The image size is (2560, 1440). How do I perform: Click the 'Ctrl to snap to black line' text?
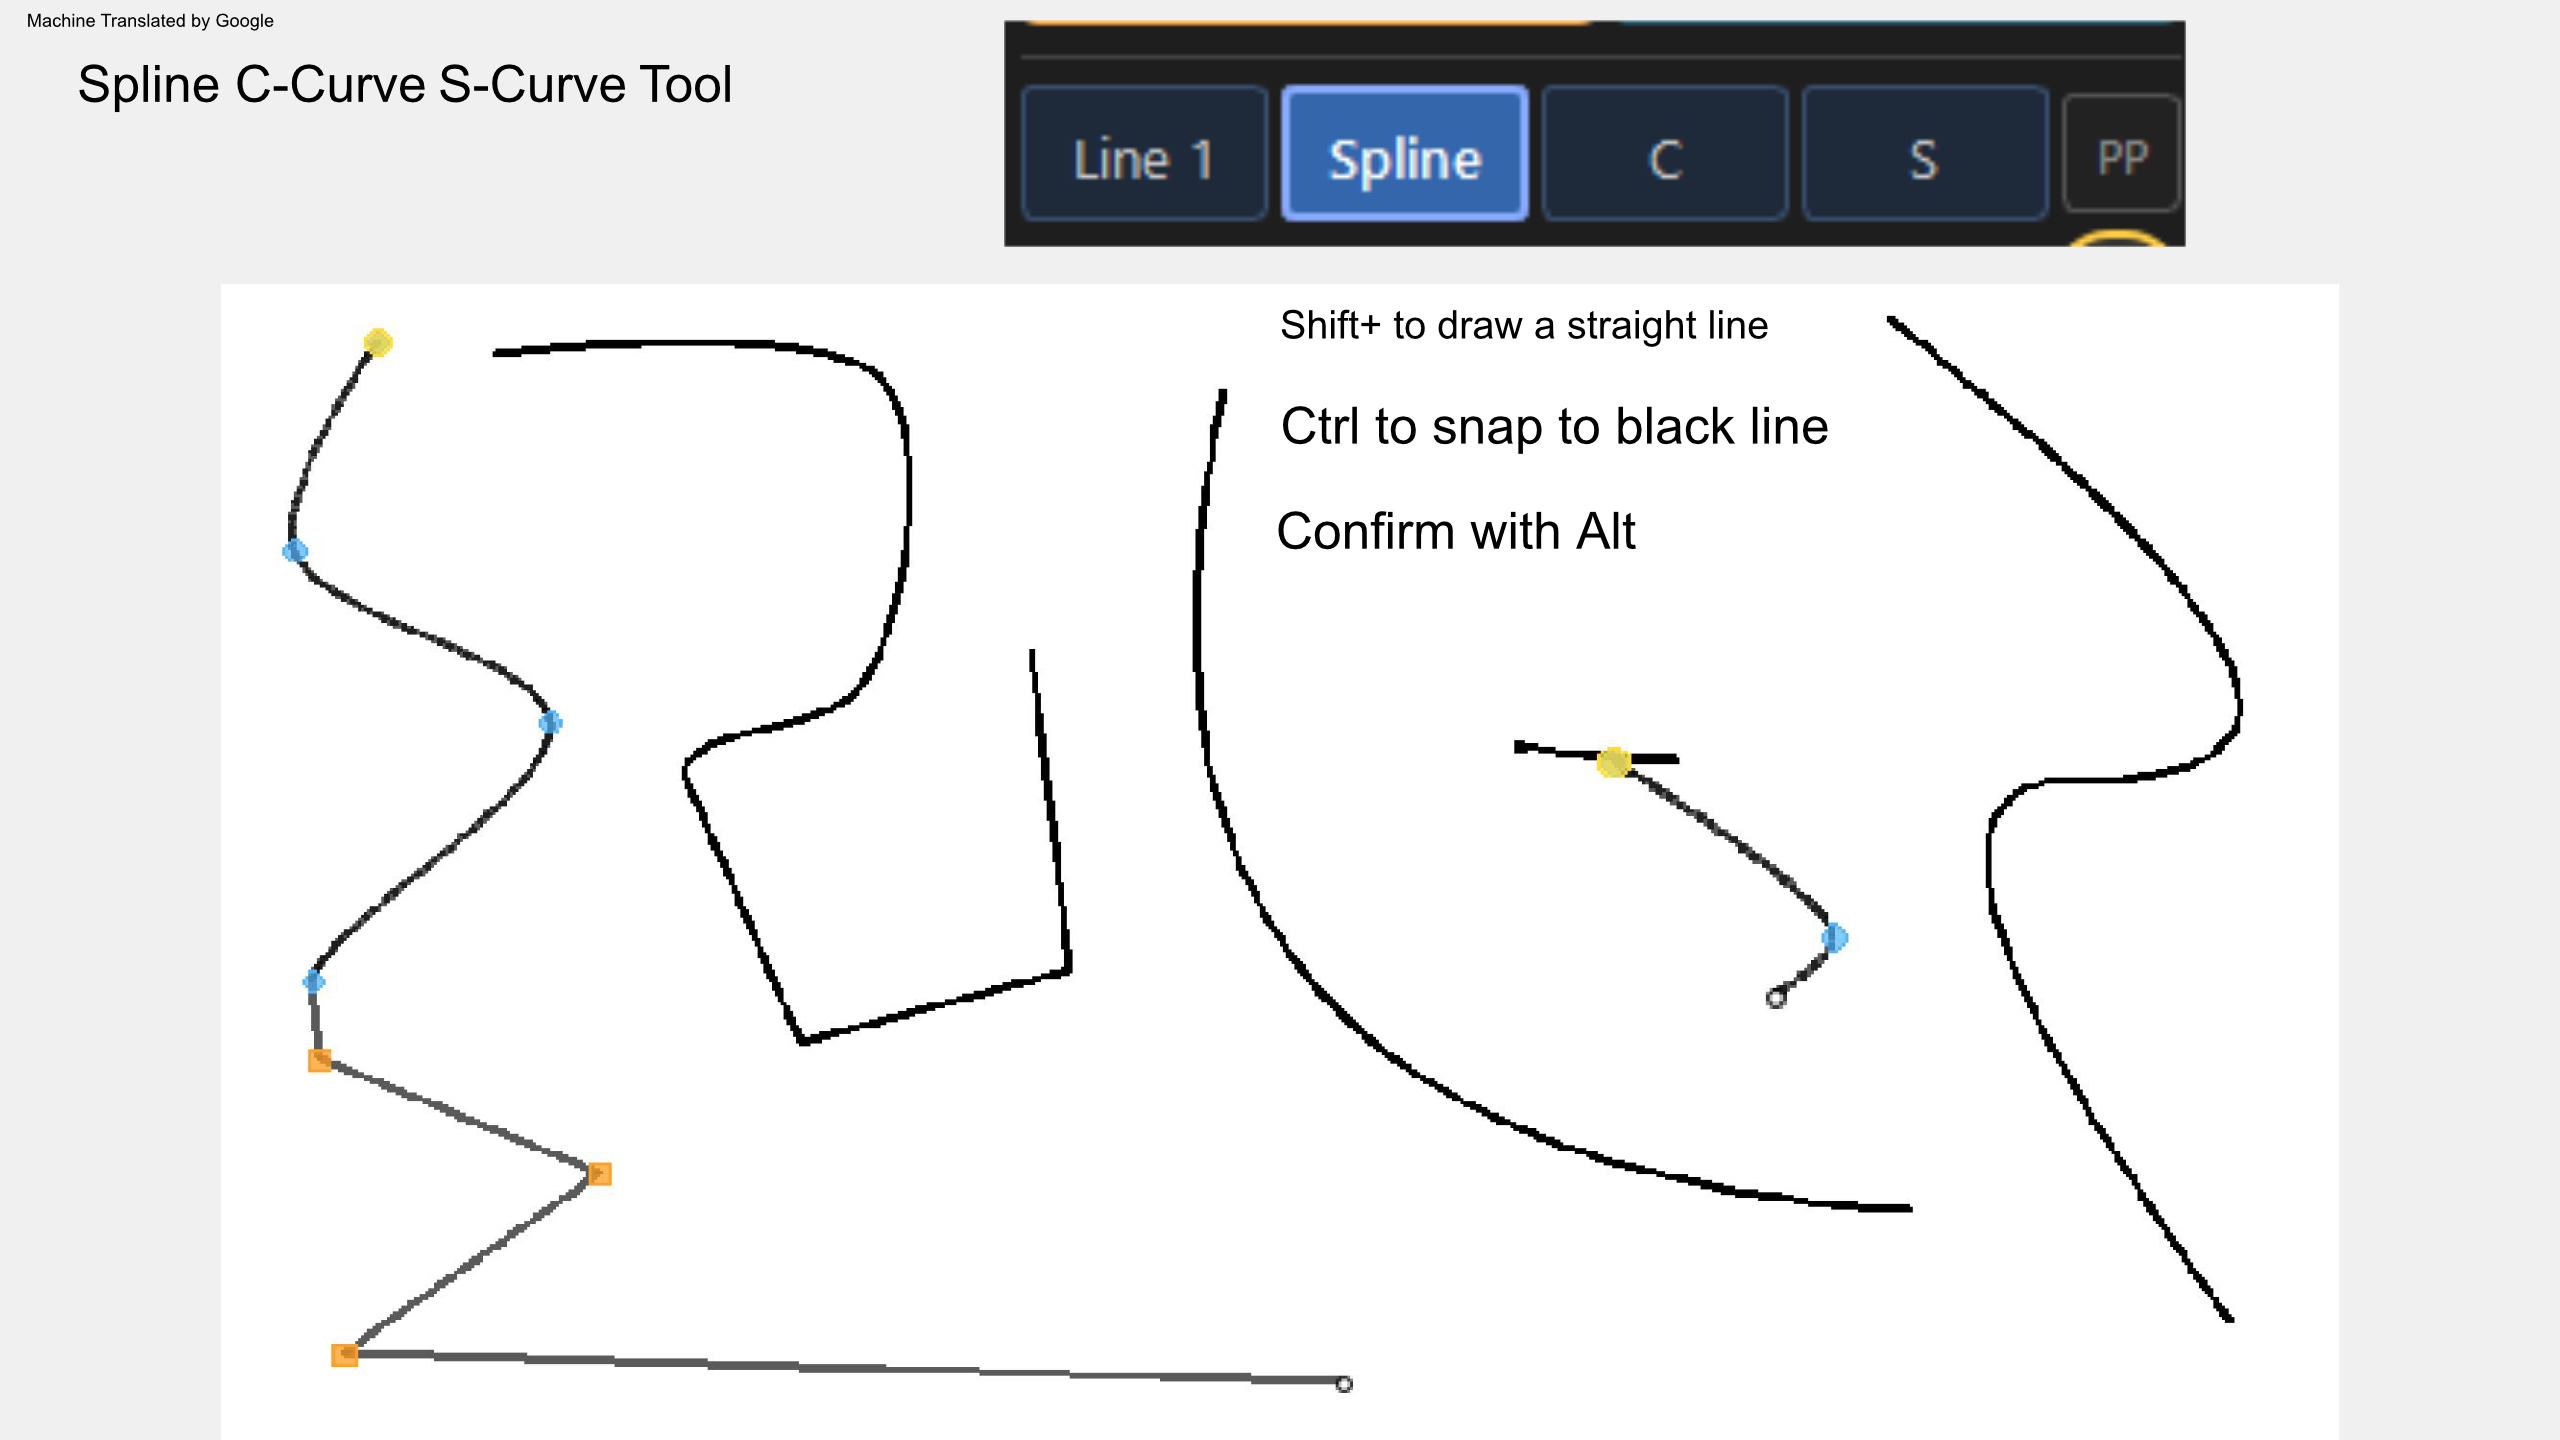pos(1555,428)
